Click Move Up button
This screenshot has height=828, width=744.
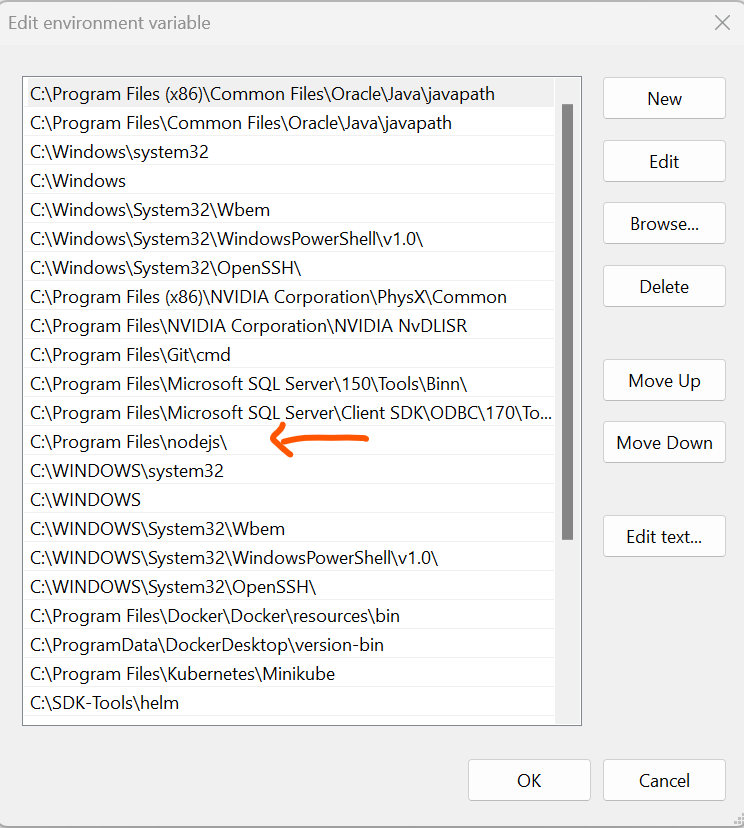pyautogui.click(x=664, y=381)
